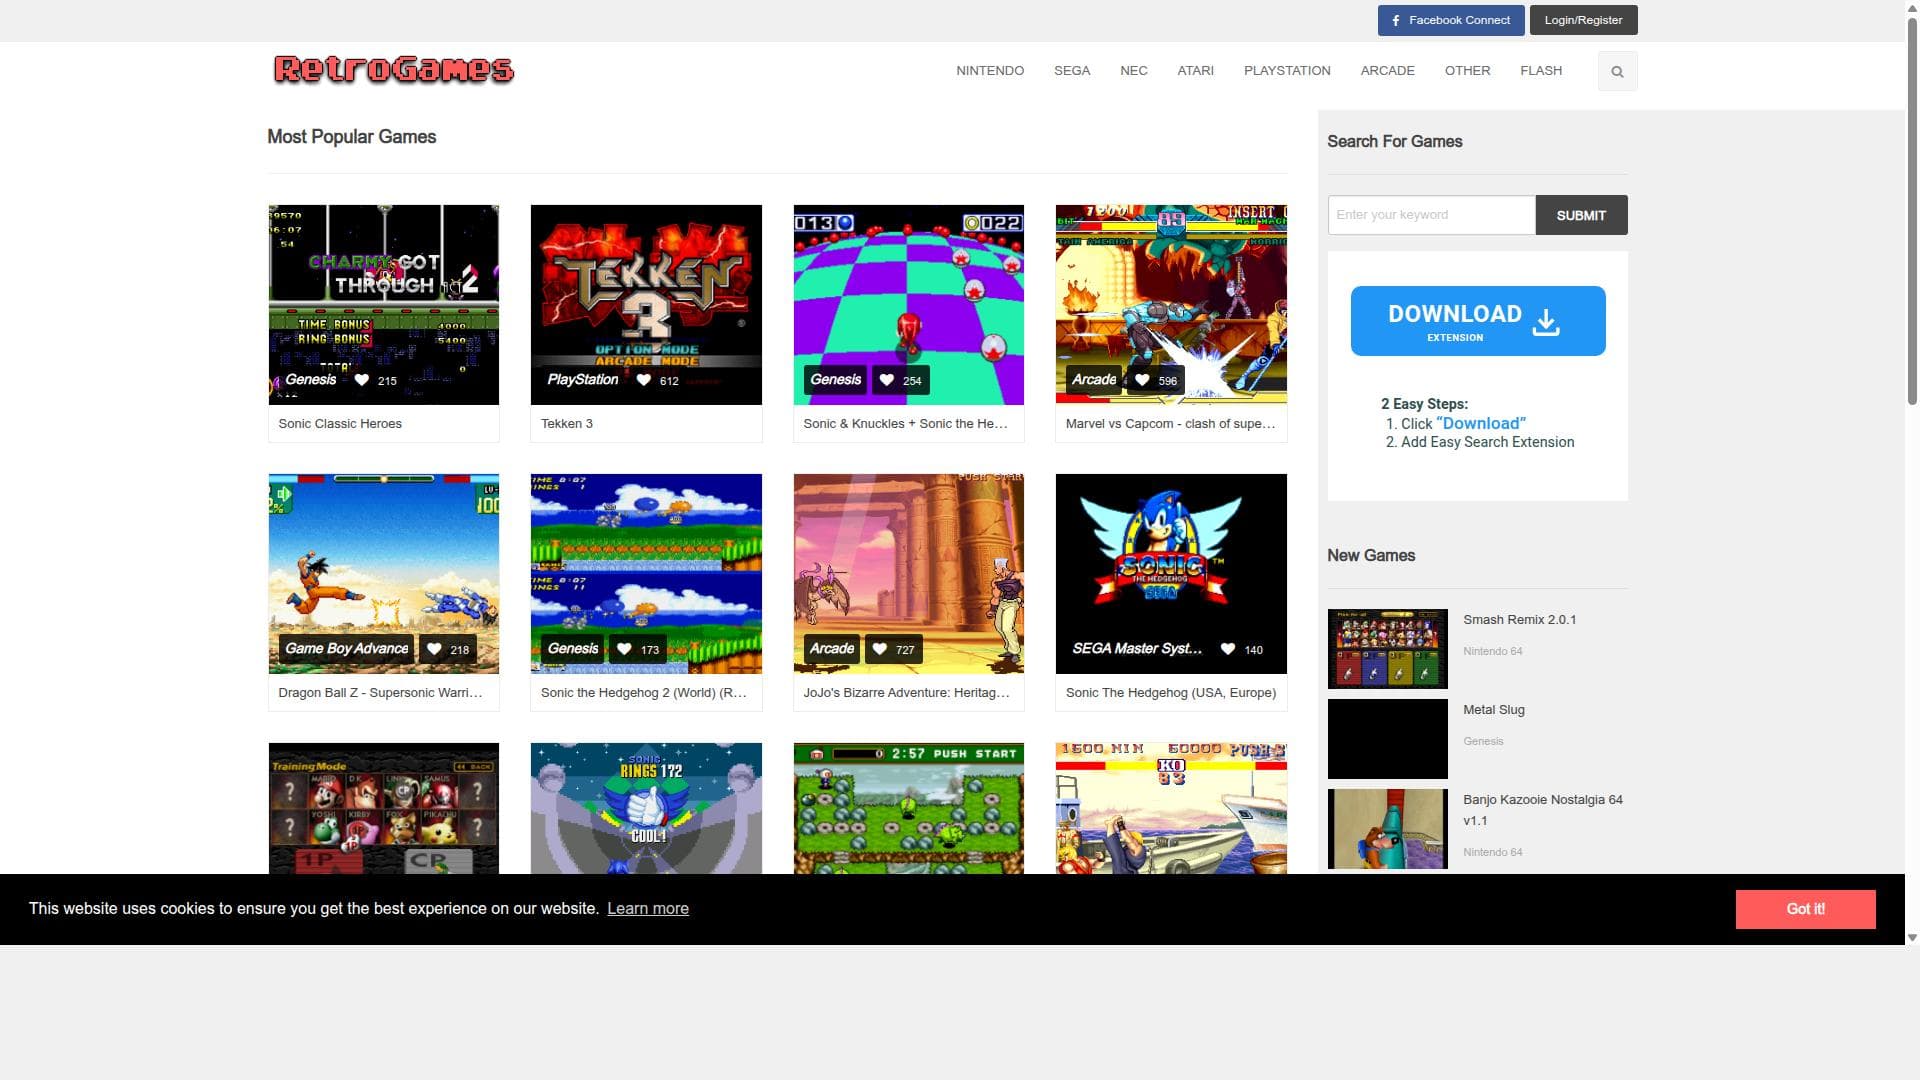The height and width of the screenshot is (1080, 1920).
Task: Click heart icon on JoJo's Bizarre Adventure
Action: click(879, 649)
